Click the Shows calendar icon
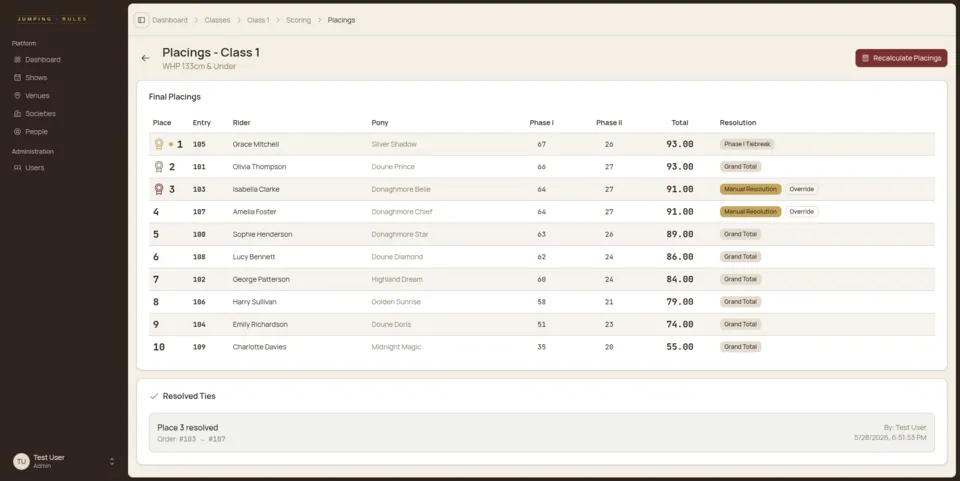This screenshot has width=960, height=481. 17,78
